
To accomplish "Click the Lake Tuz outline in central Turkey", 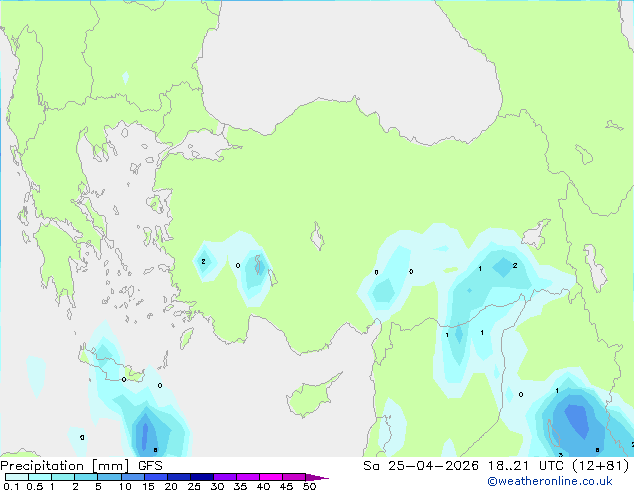I will (x=317, y=236).
